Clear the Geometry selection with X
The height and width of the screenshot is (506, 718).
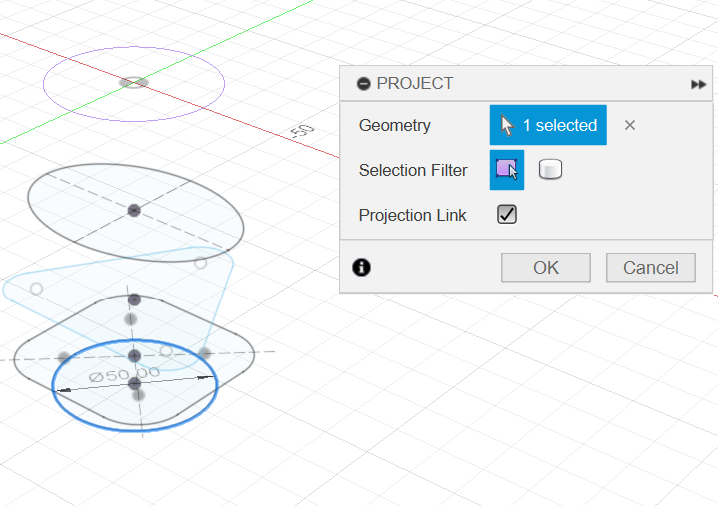coord(629,125)
